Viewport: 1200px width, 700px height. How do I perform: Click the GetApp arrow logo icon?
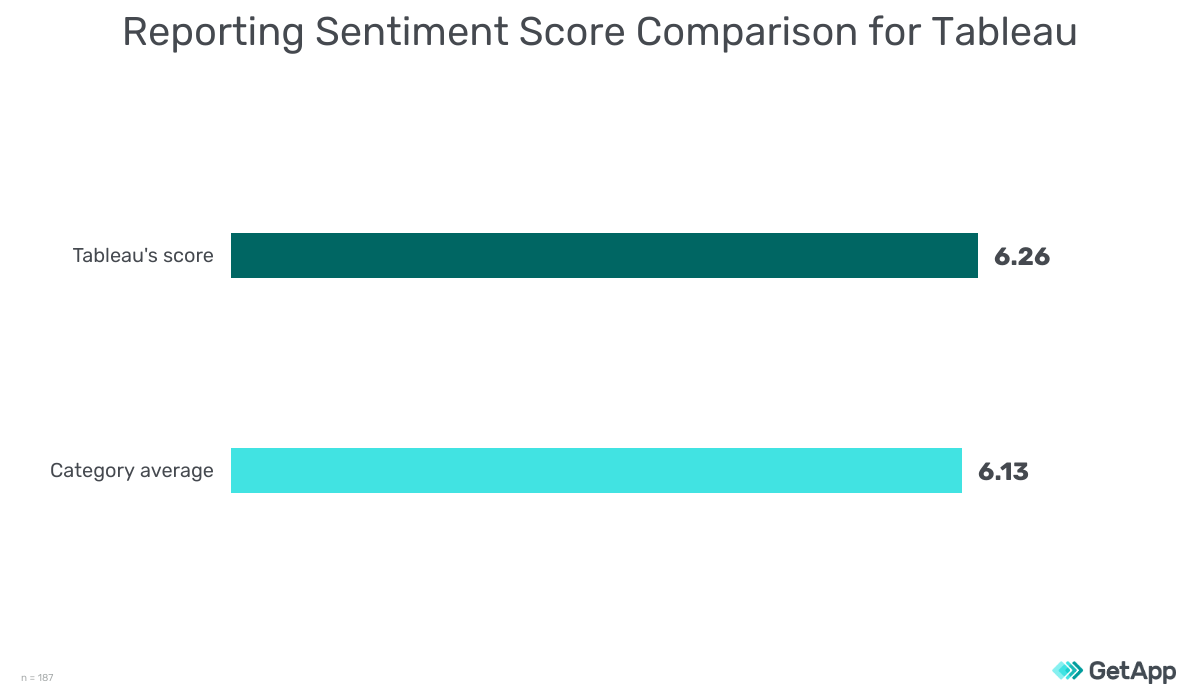tap(1067, 670)
